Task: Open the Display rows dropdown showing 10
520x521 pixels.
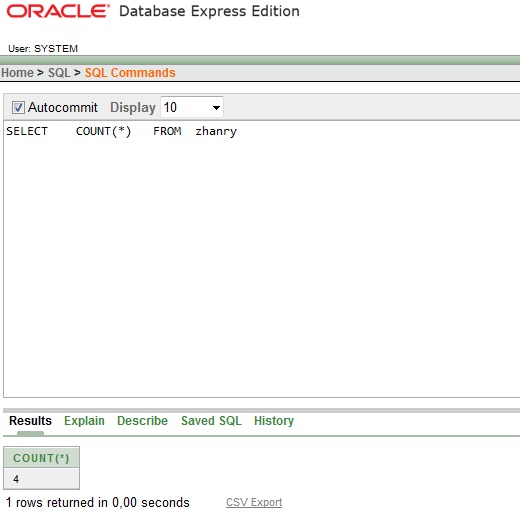Action: tap(192, 107)
